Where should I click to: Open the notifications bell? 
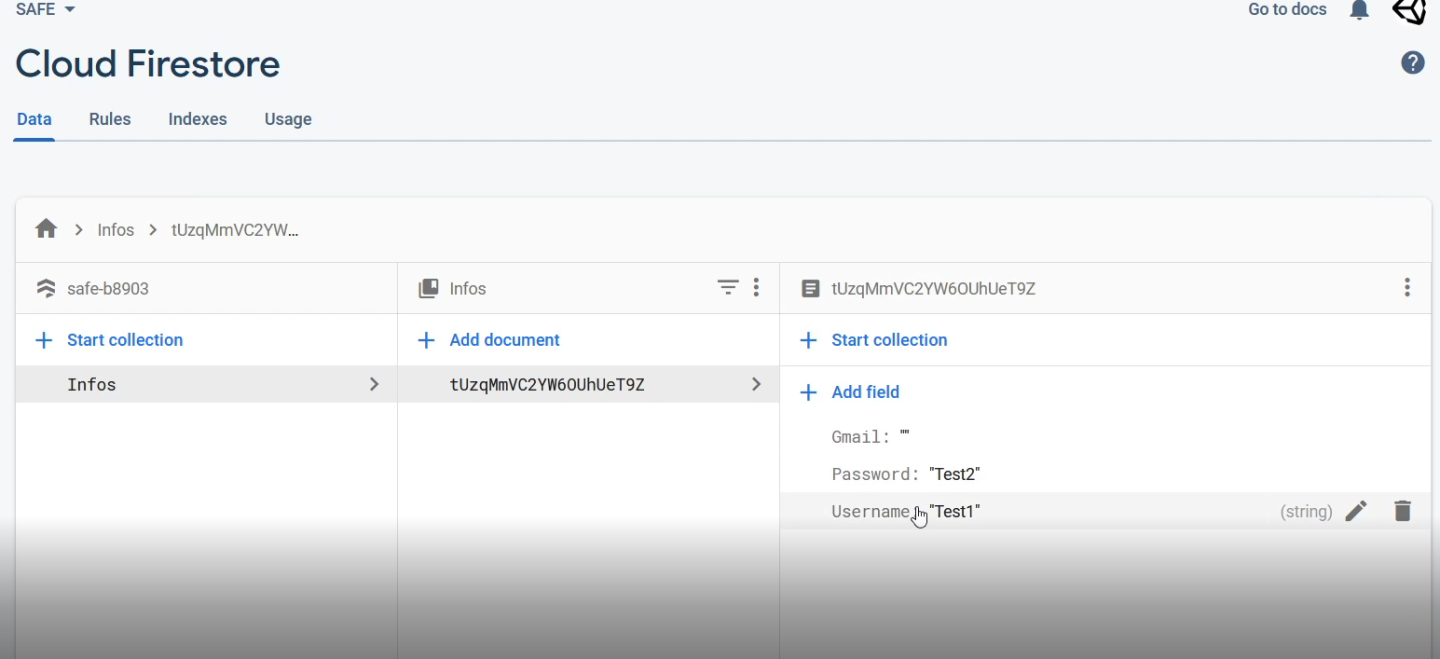[1359, 10]
